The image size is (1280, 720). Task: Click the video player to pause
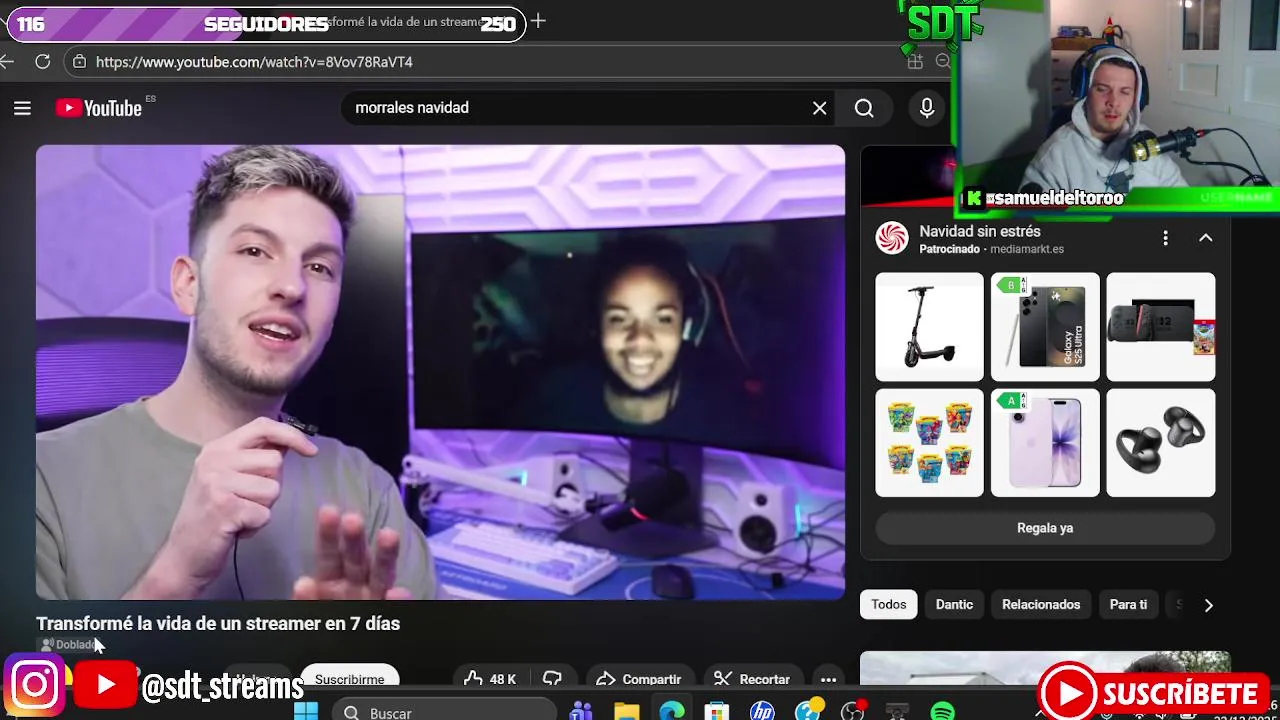click(x=440, y=372)
